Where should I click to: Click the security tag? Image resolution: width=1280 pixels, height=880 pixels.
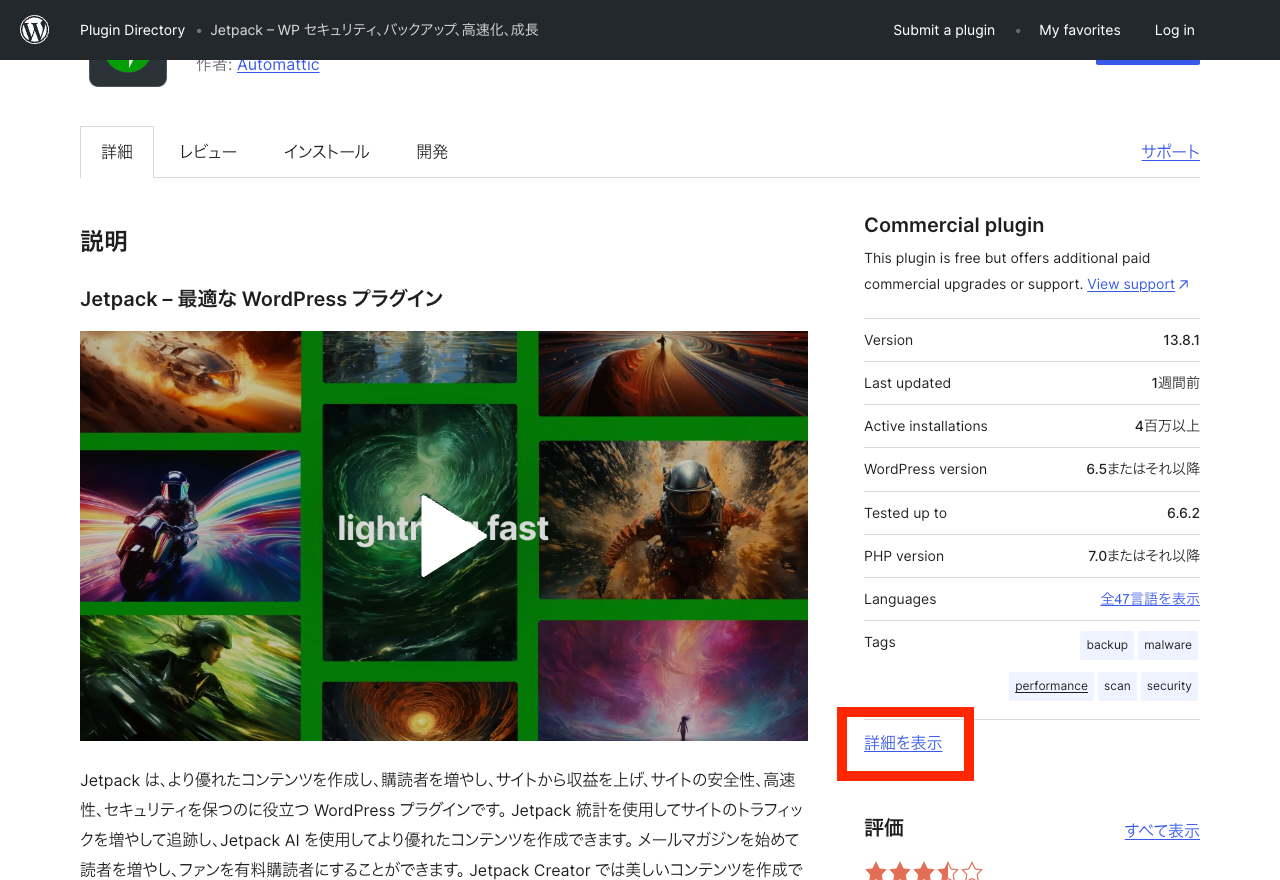click(x=1169, y=686)
